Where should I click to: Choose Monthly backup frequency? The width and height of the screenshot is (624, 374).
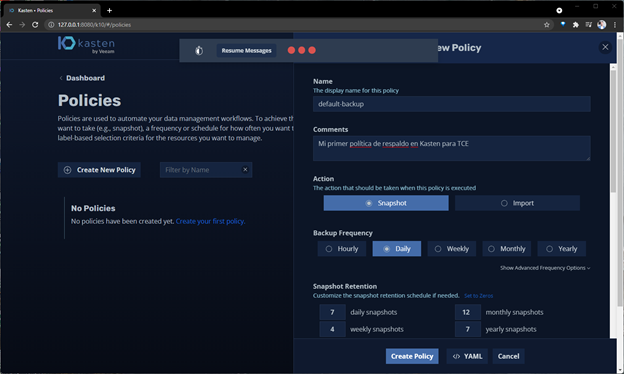tap(507, 249)
